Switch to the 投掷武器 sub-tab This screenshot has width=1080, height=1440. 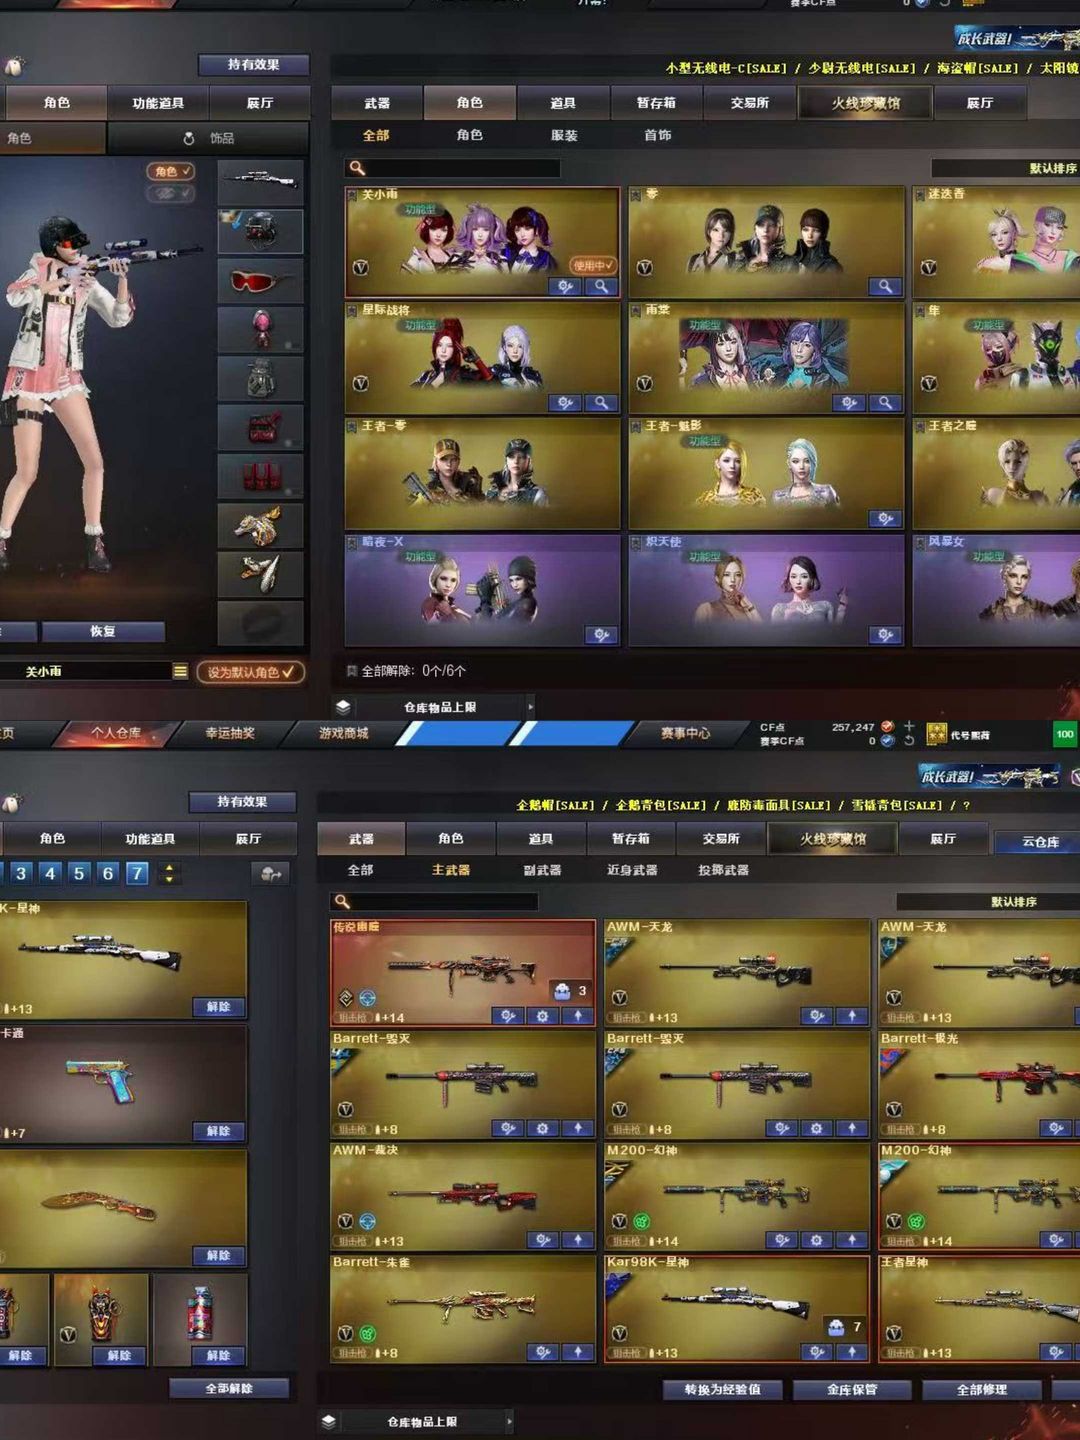coord(723,870)
